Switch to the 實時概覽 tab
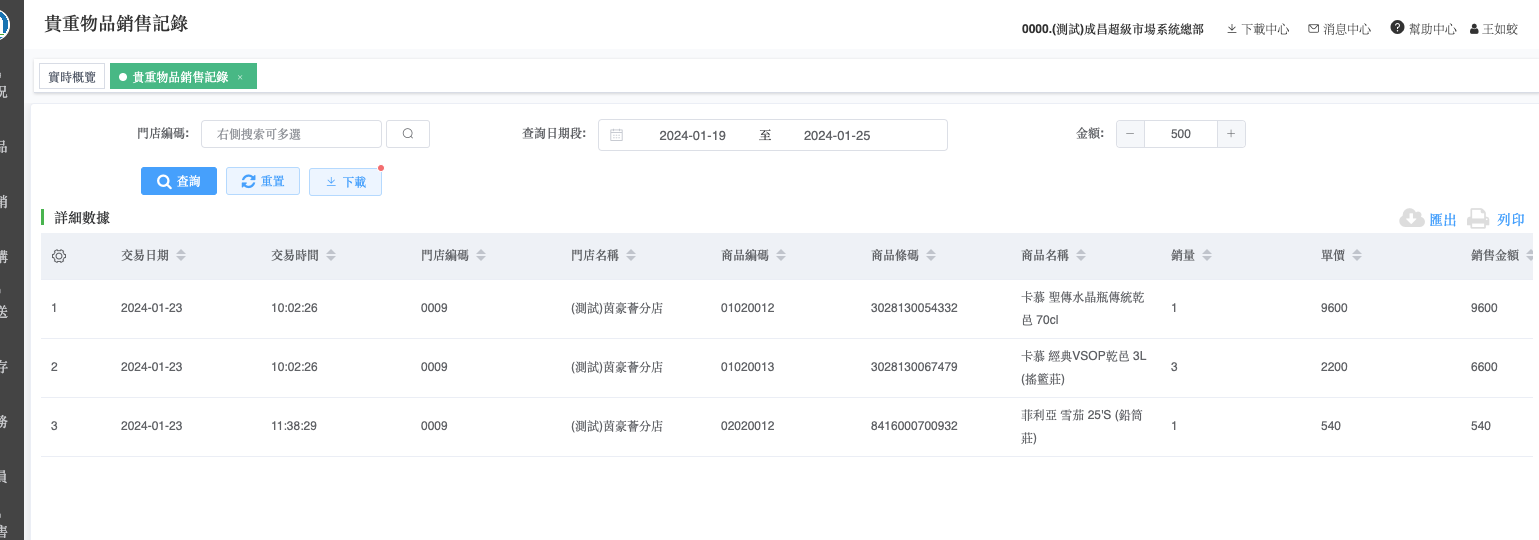Screen dimensions: 1539x540 tap(72, 77)
